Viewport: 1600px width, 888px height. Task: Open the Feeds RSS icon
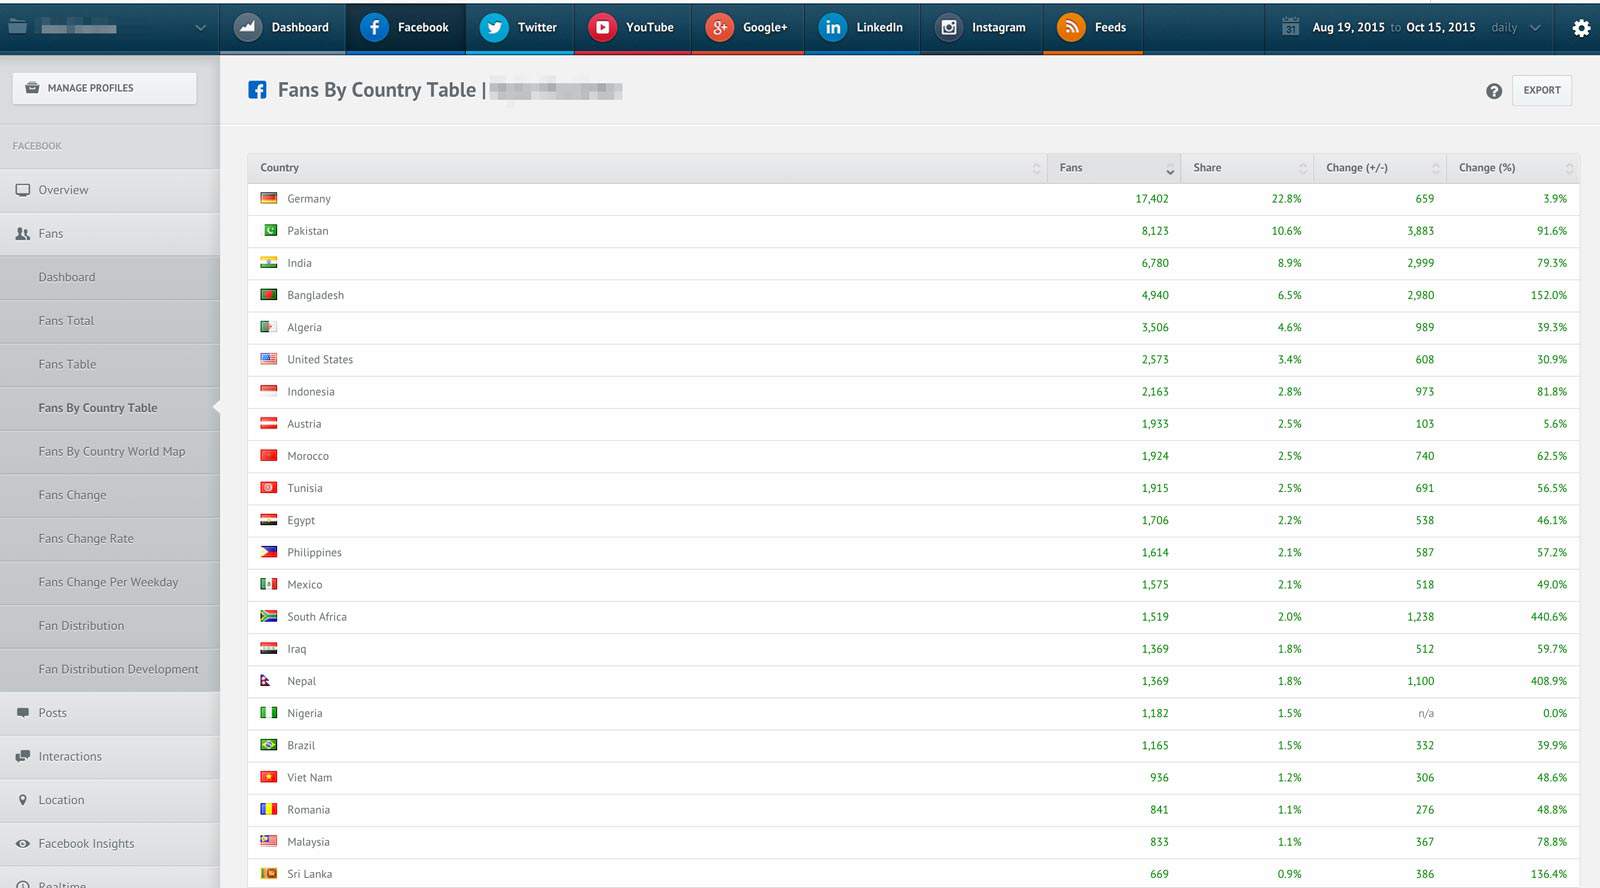pos(1071,28)
